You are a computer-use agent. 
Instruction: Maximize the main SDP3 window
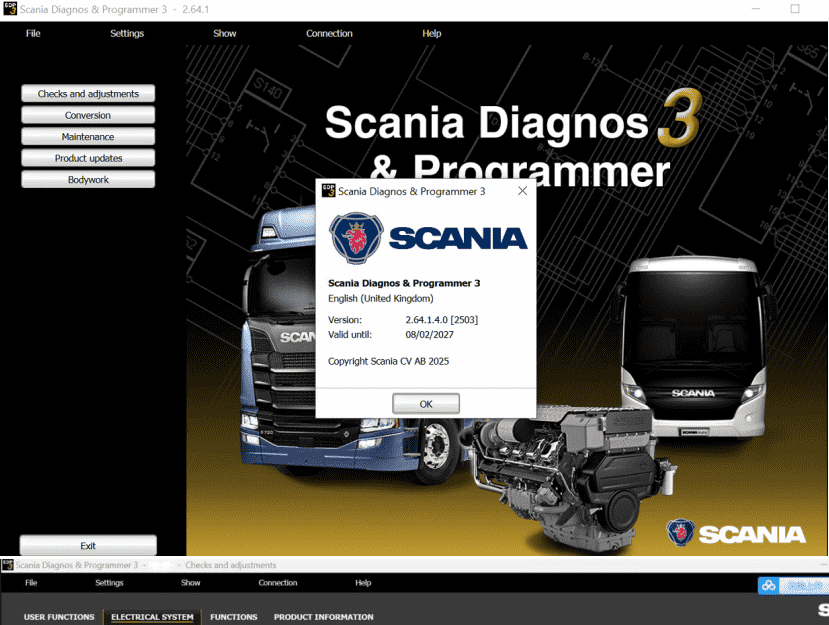point(795,9)
